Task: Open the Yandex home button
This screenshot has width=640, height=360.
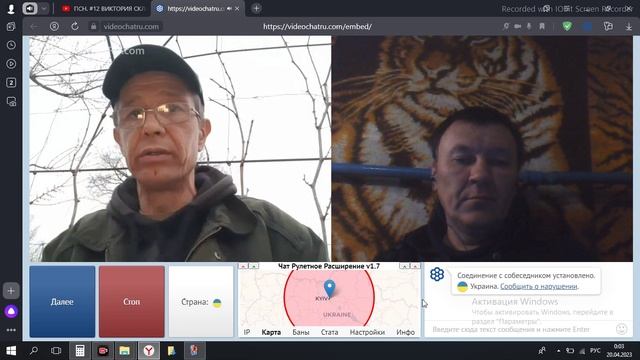Action: pyautogui.click(x=54, y=27)
